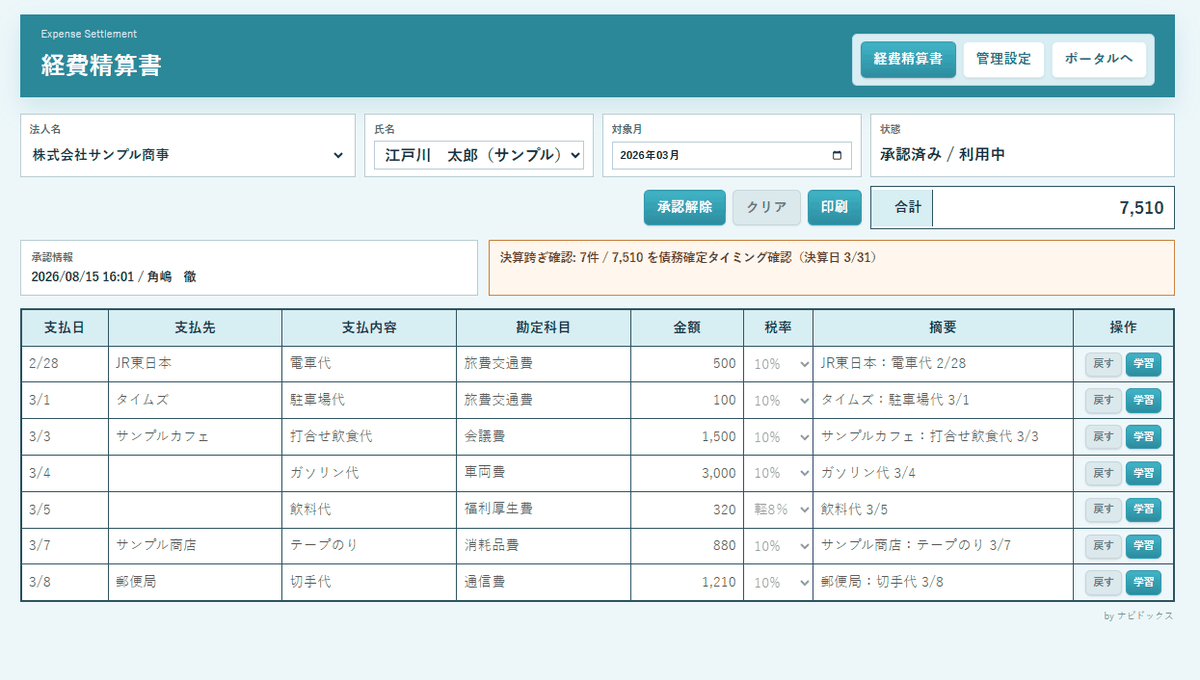Image resolution: width=1200 pixels, height=680 pixels.
Task: Click the 承認情報 approval info text
Action: coord(113,277)
